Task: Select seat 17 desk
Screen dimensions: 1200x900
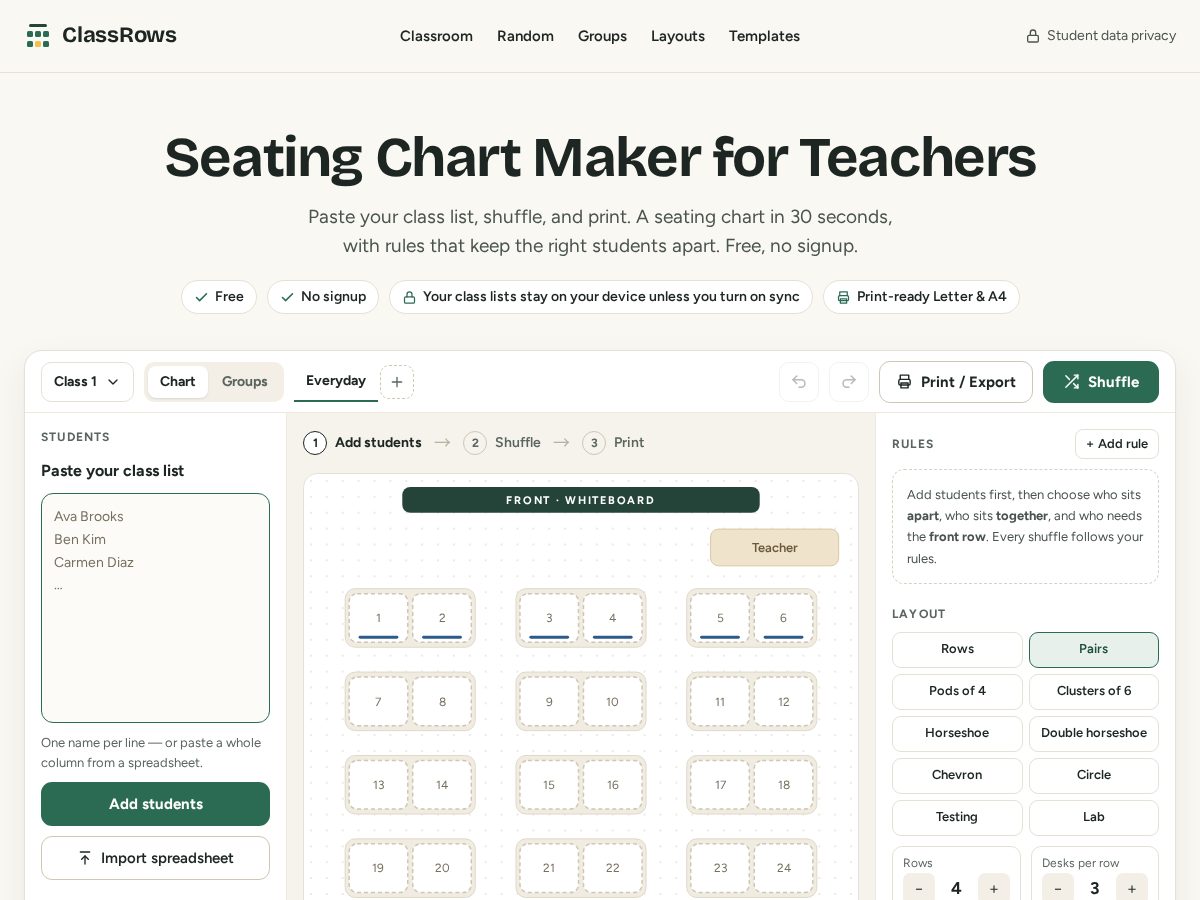Action: 720,785
